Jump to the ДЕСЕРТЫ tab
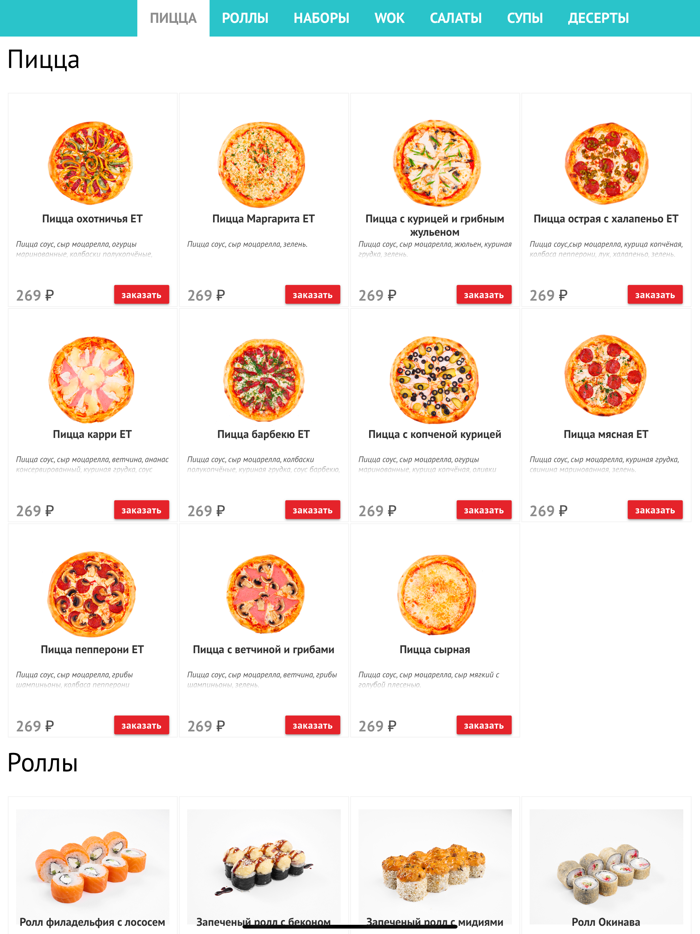This screenshot has height=934, width=700. pyautogui.click(x=598, y=18)
